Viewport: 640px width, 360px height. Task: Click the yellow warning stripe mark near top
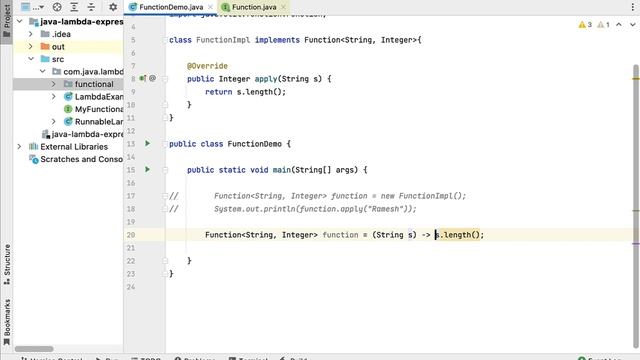tap(636, 78)
